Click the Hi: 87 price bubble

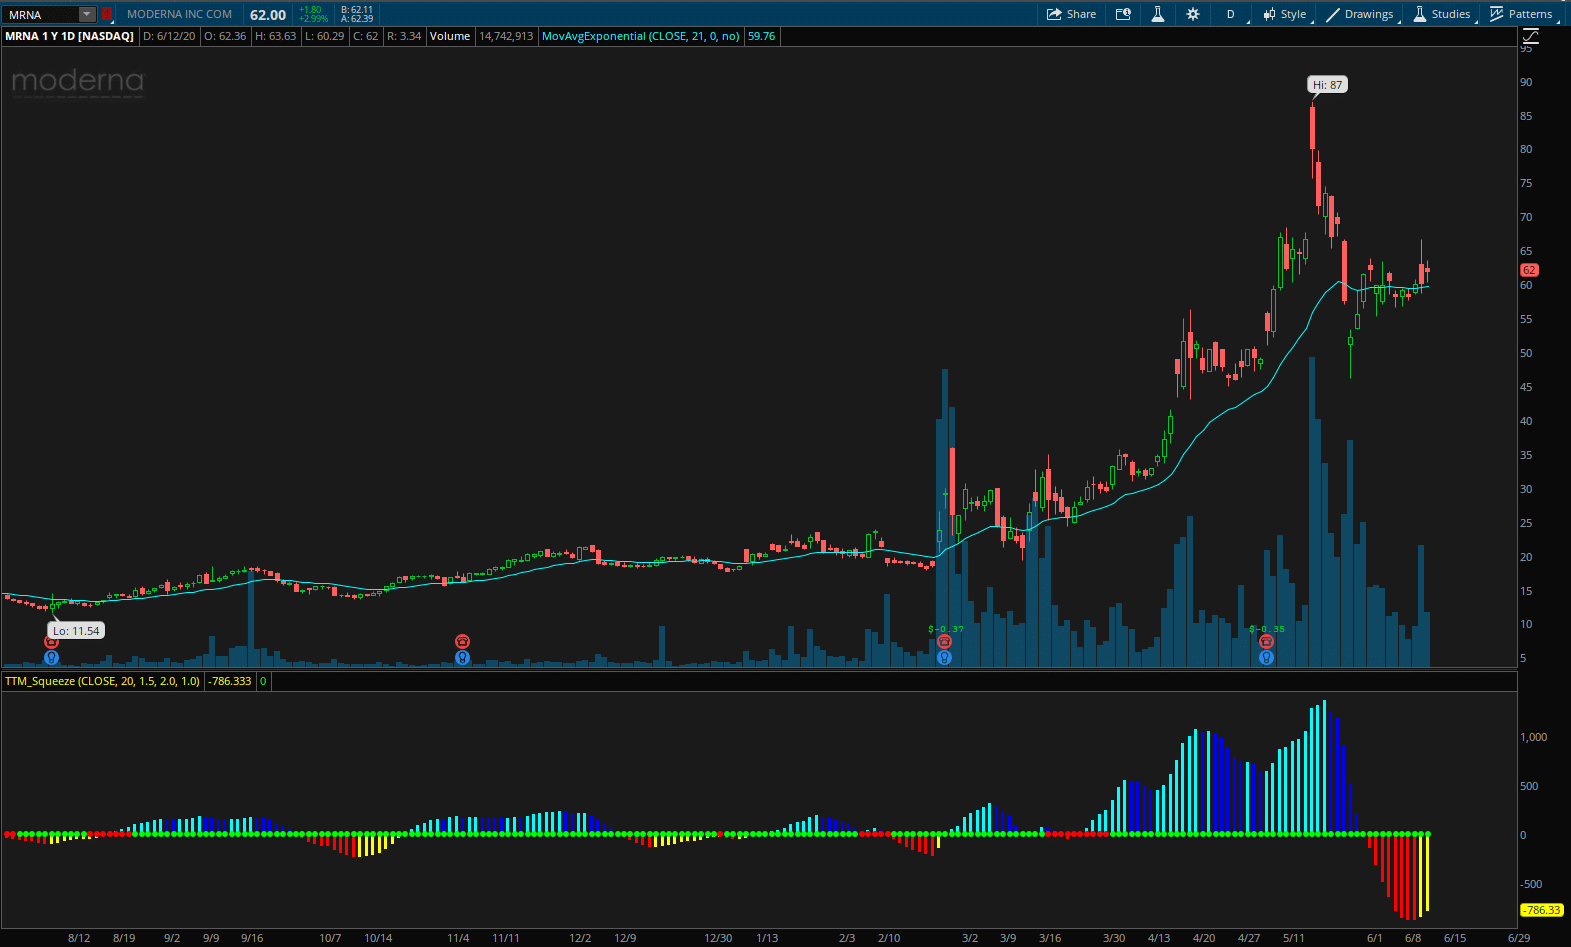(1328, 85)
